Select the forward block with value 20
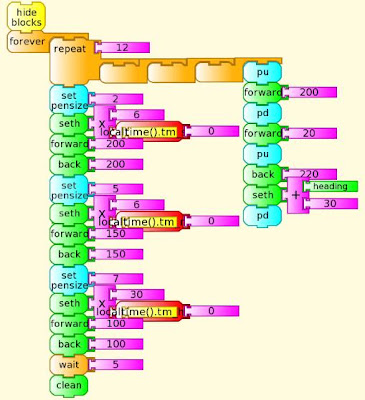 [x=263, y=134]
